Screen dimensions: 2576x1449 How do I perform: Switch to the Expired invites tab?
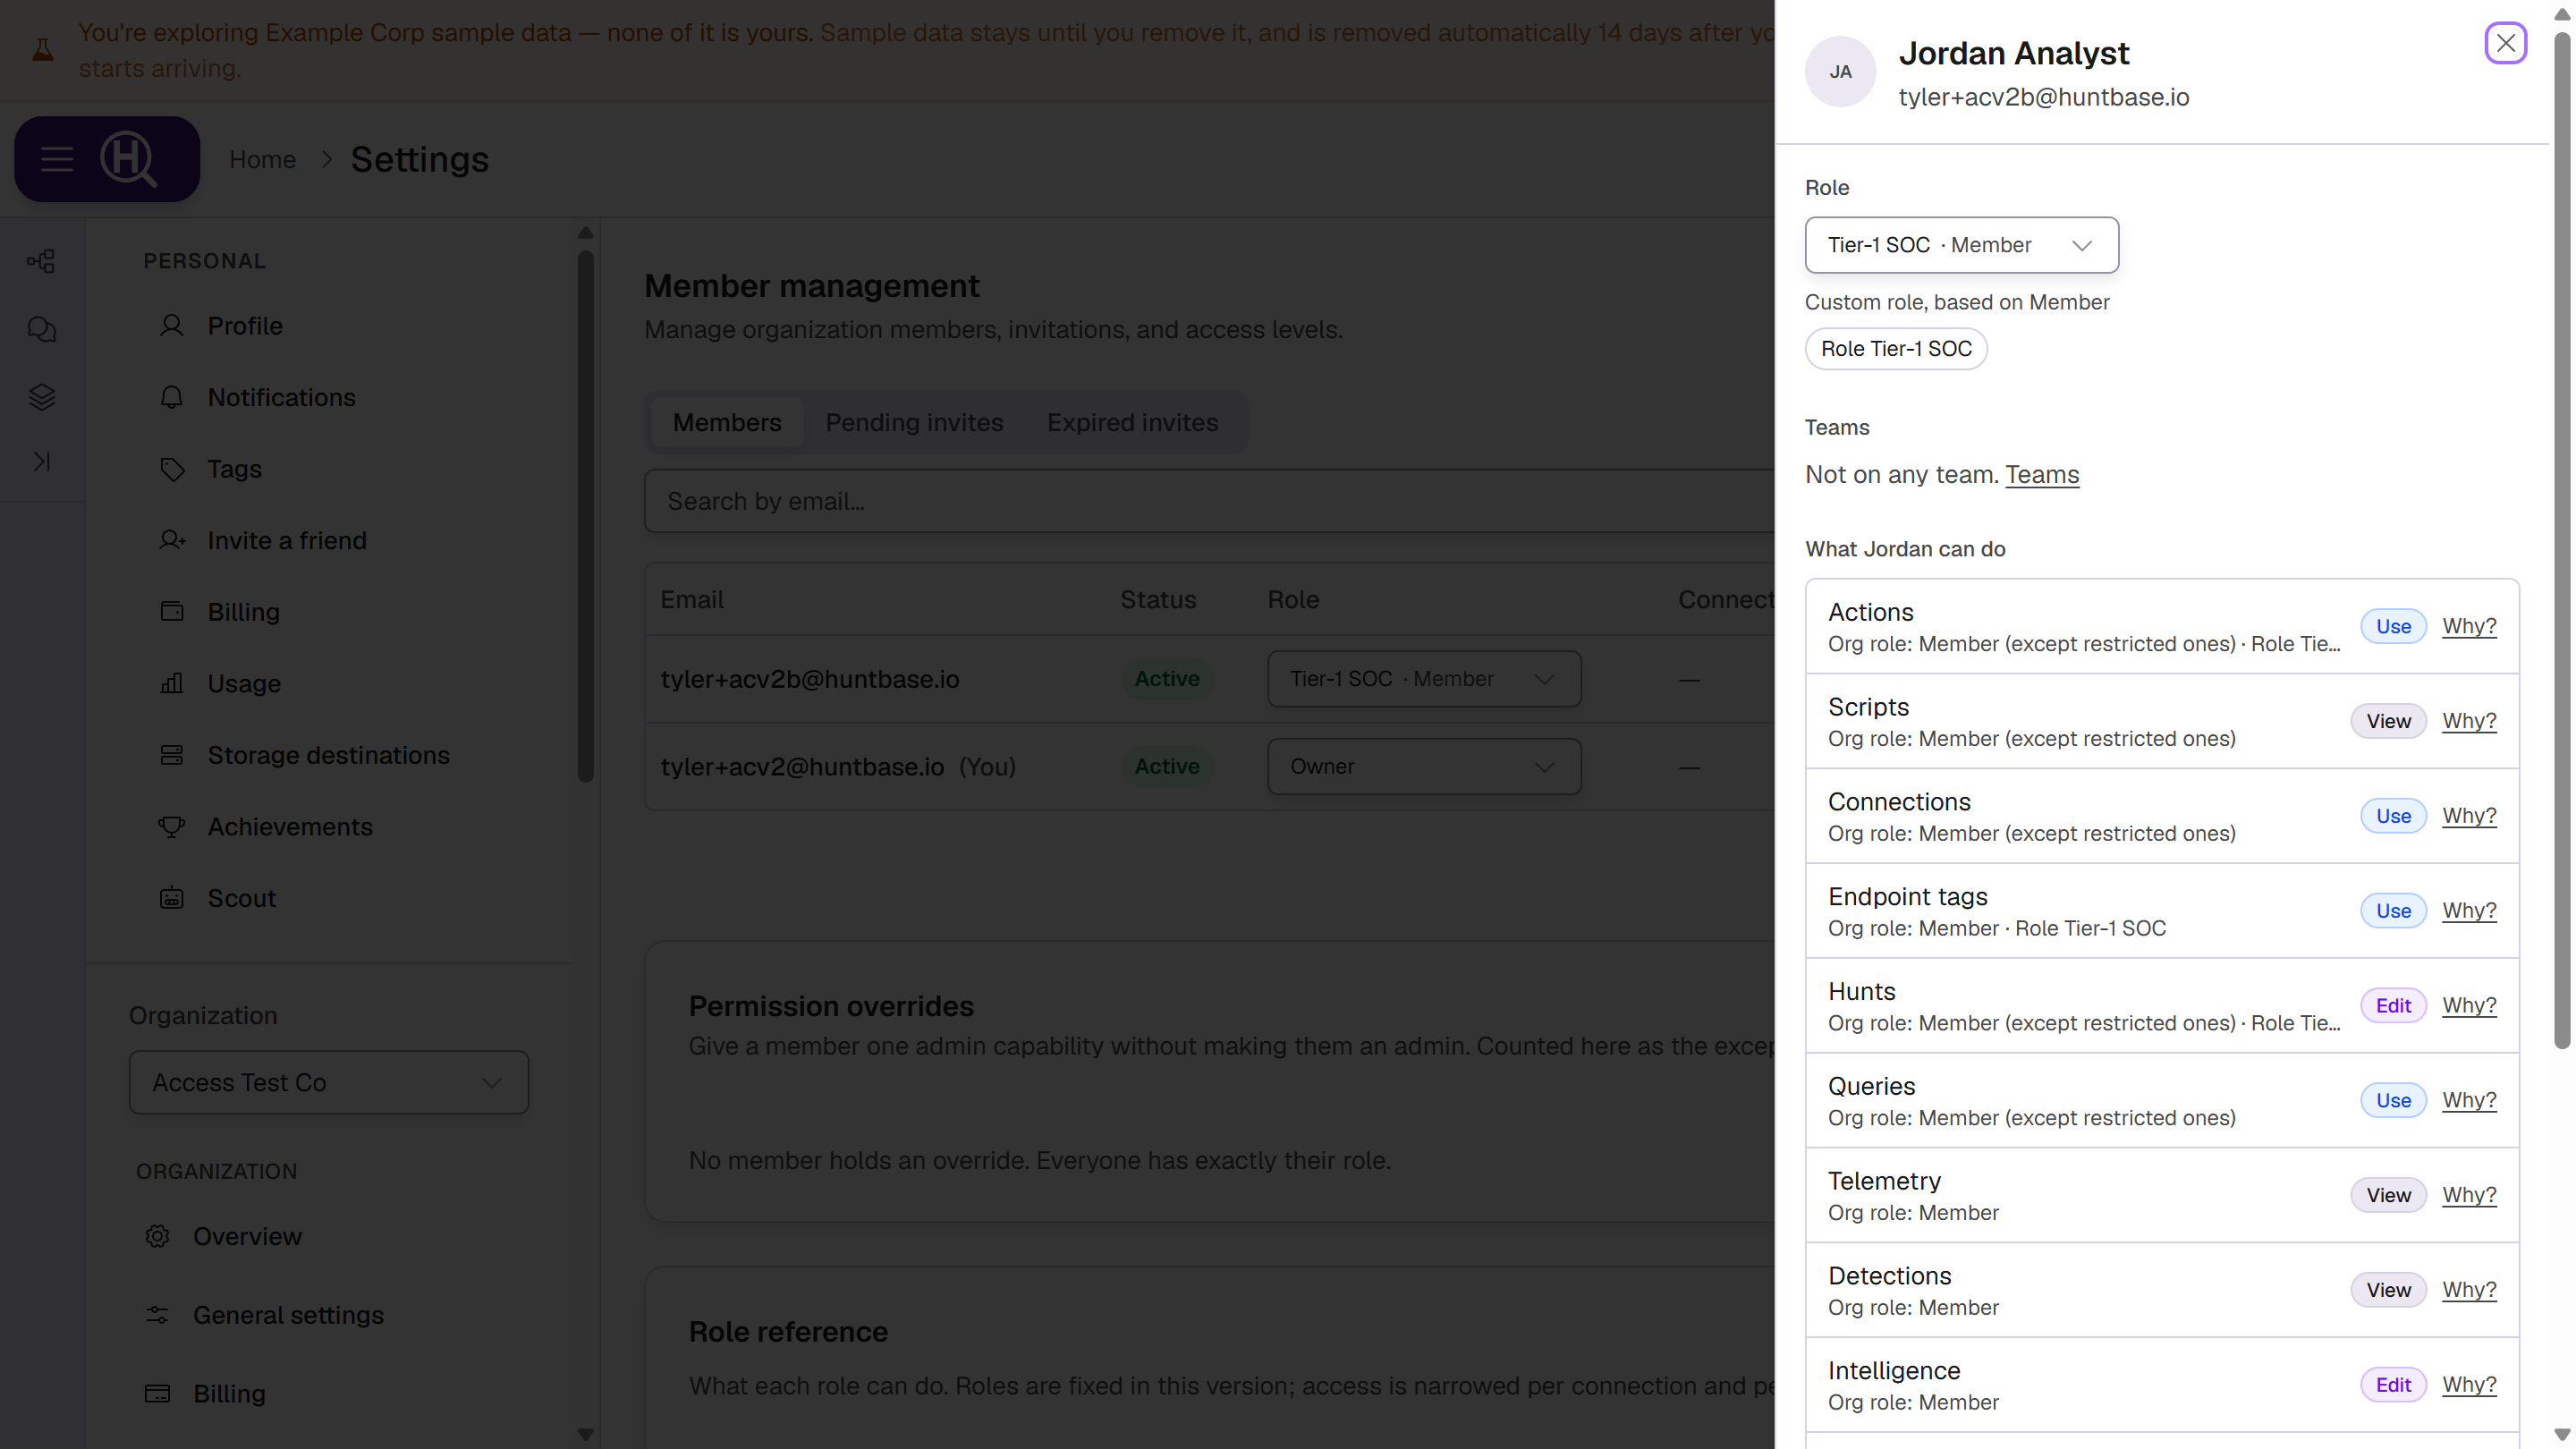pyautogui.click(x=1132, y=422)
